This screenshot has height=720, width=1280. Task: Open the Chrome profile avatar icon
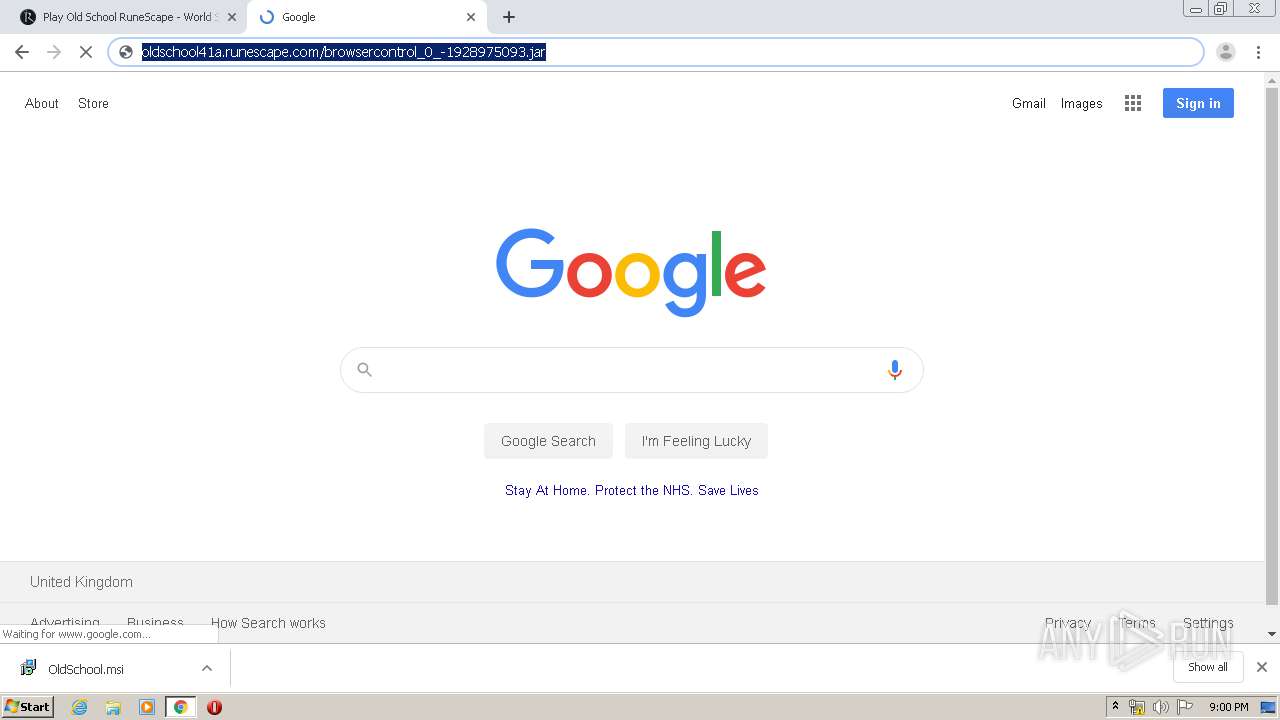(1226, 52)
